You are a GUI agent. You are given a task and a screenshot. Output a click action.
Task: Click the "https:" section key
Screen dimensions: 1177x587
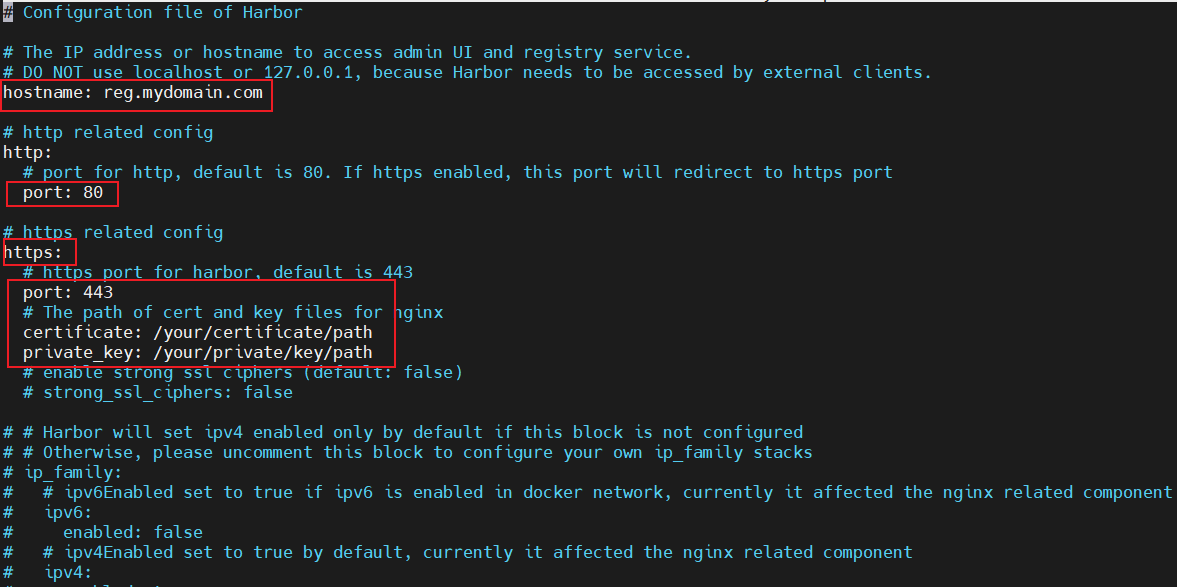point(33,253)
